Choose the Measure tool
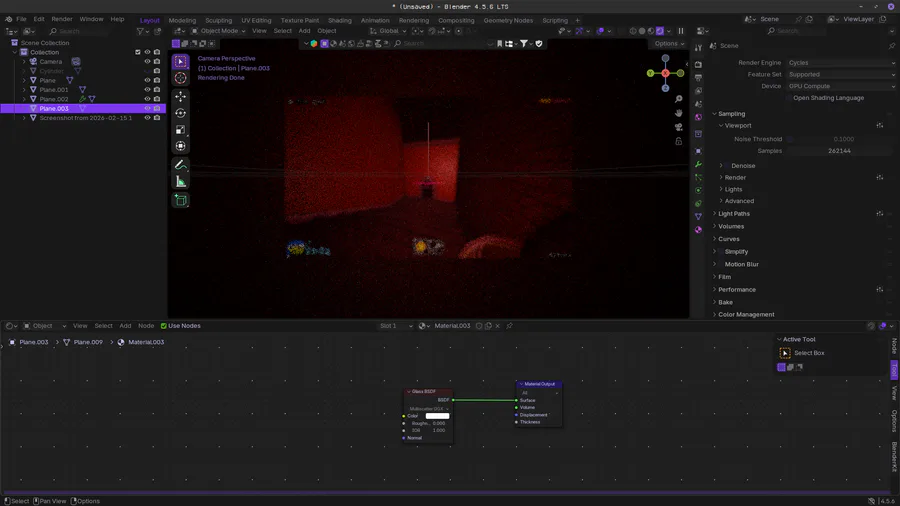 pos(180,182)
